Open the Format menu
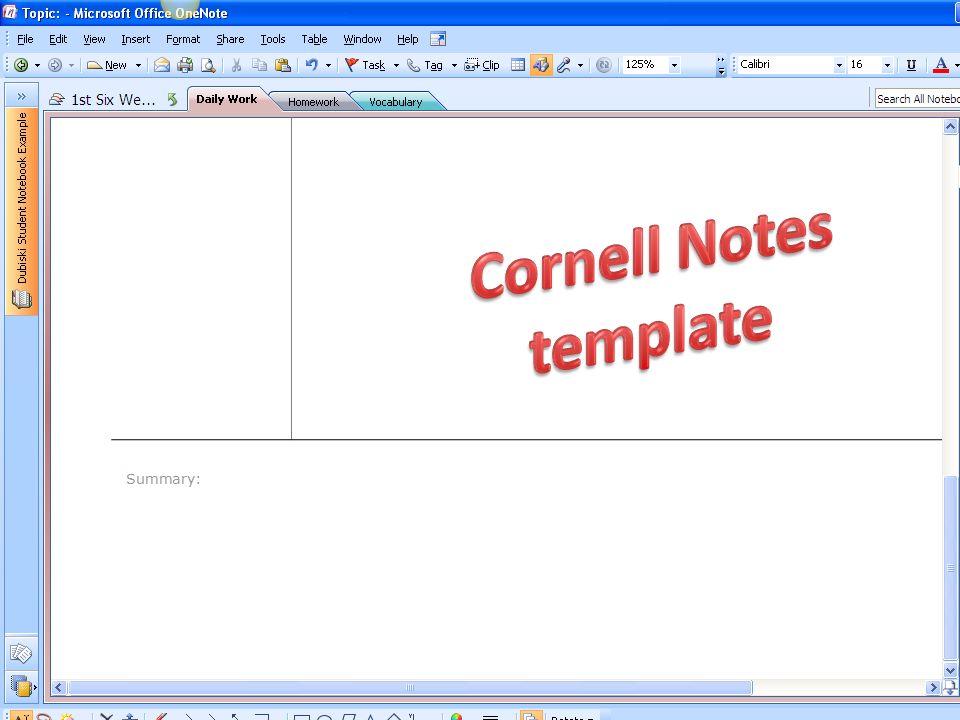Image resolution: width=960 pixels, height=720 pixels. [x=183, y=39]
